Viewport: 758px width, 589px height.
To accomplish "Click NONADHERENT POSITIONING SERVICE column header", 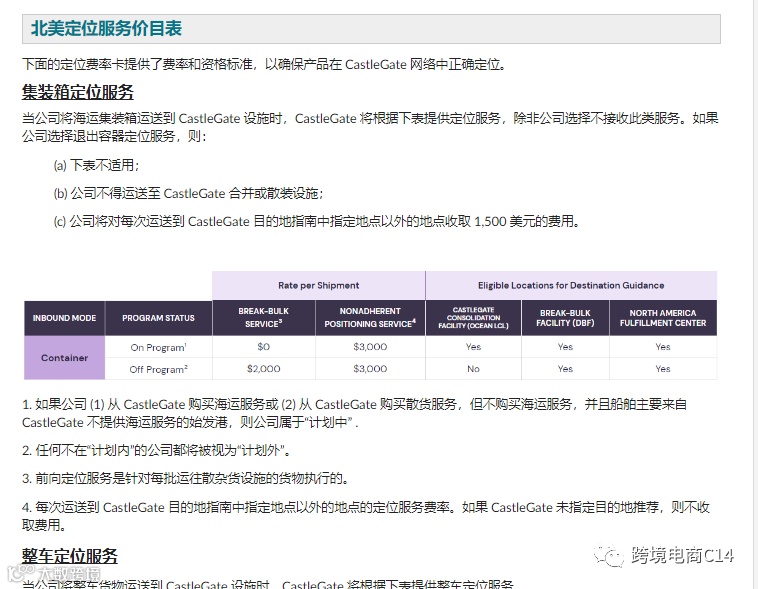I will tap(370, 318).
